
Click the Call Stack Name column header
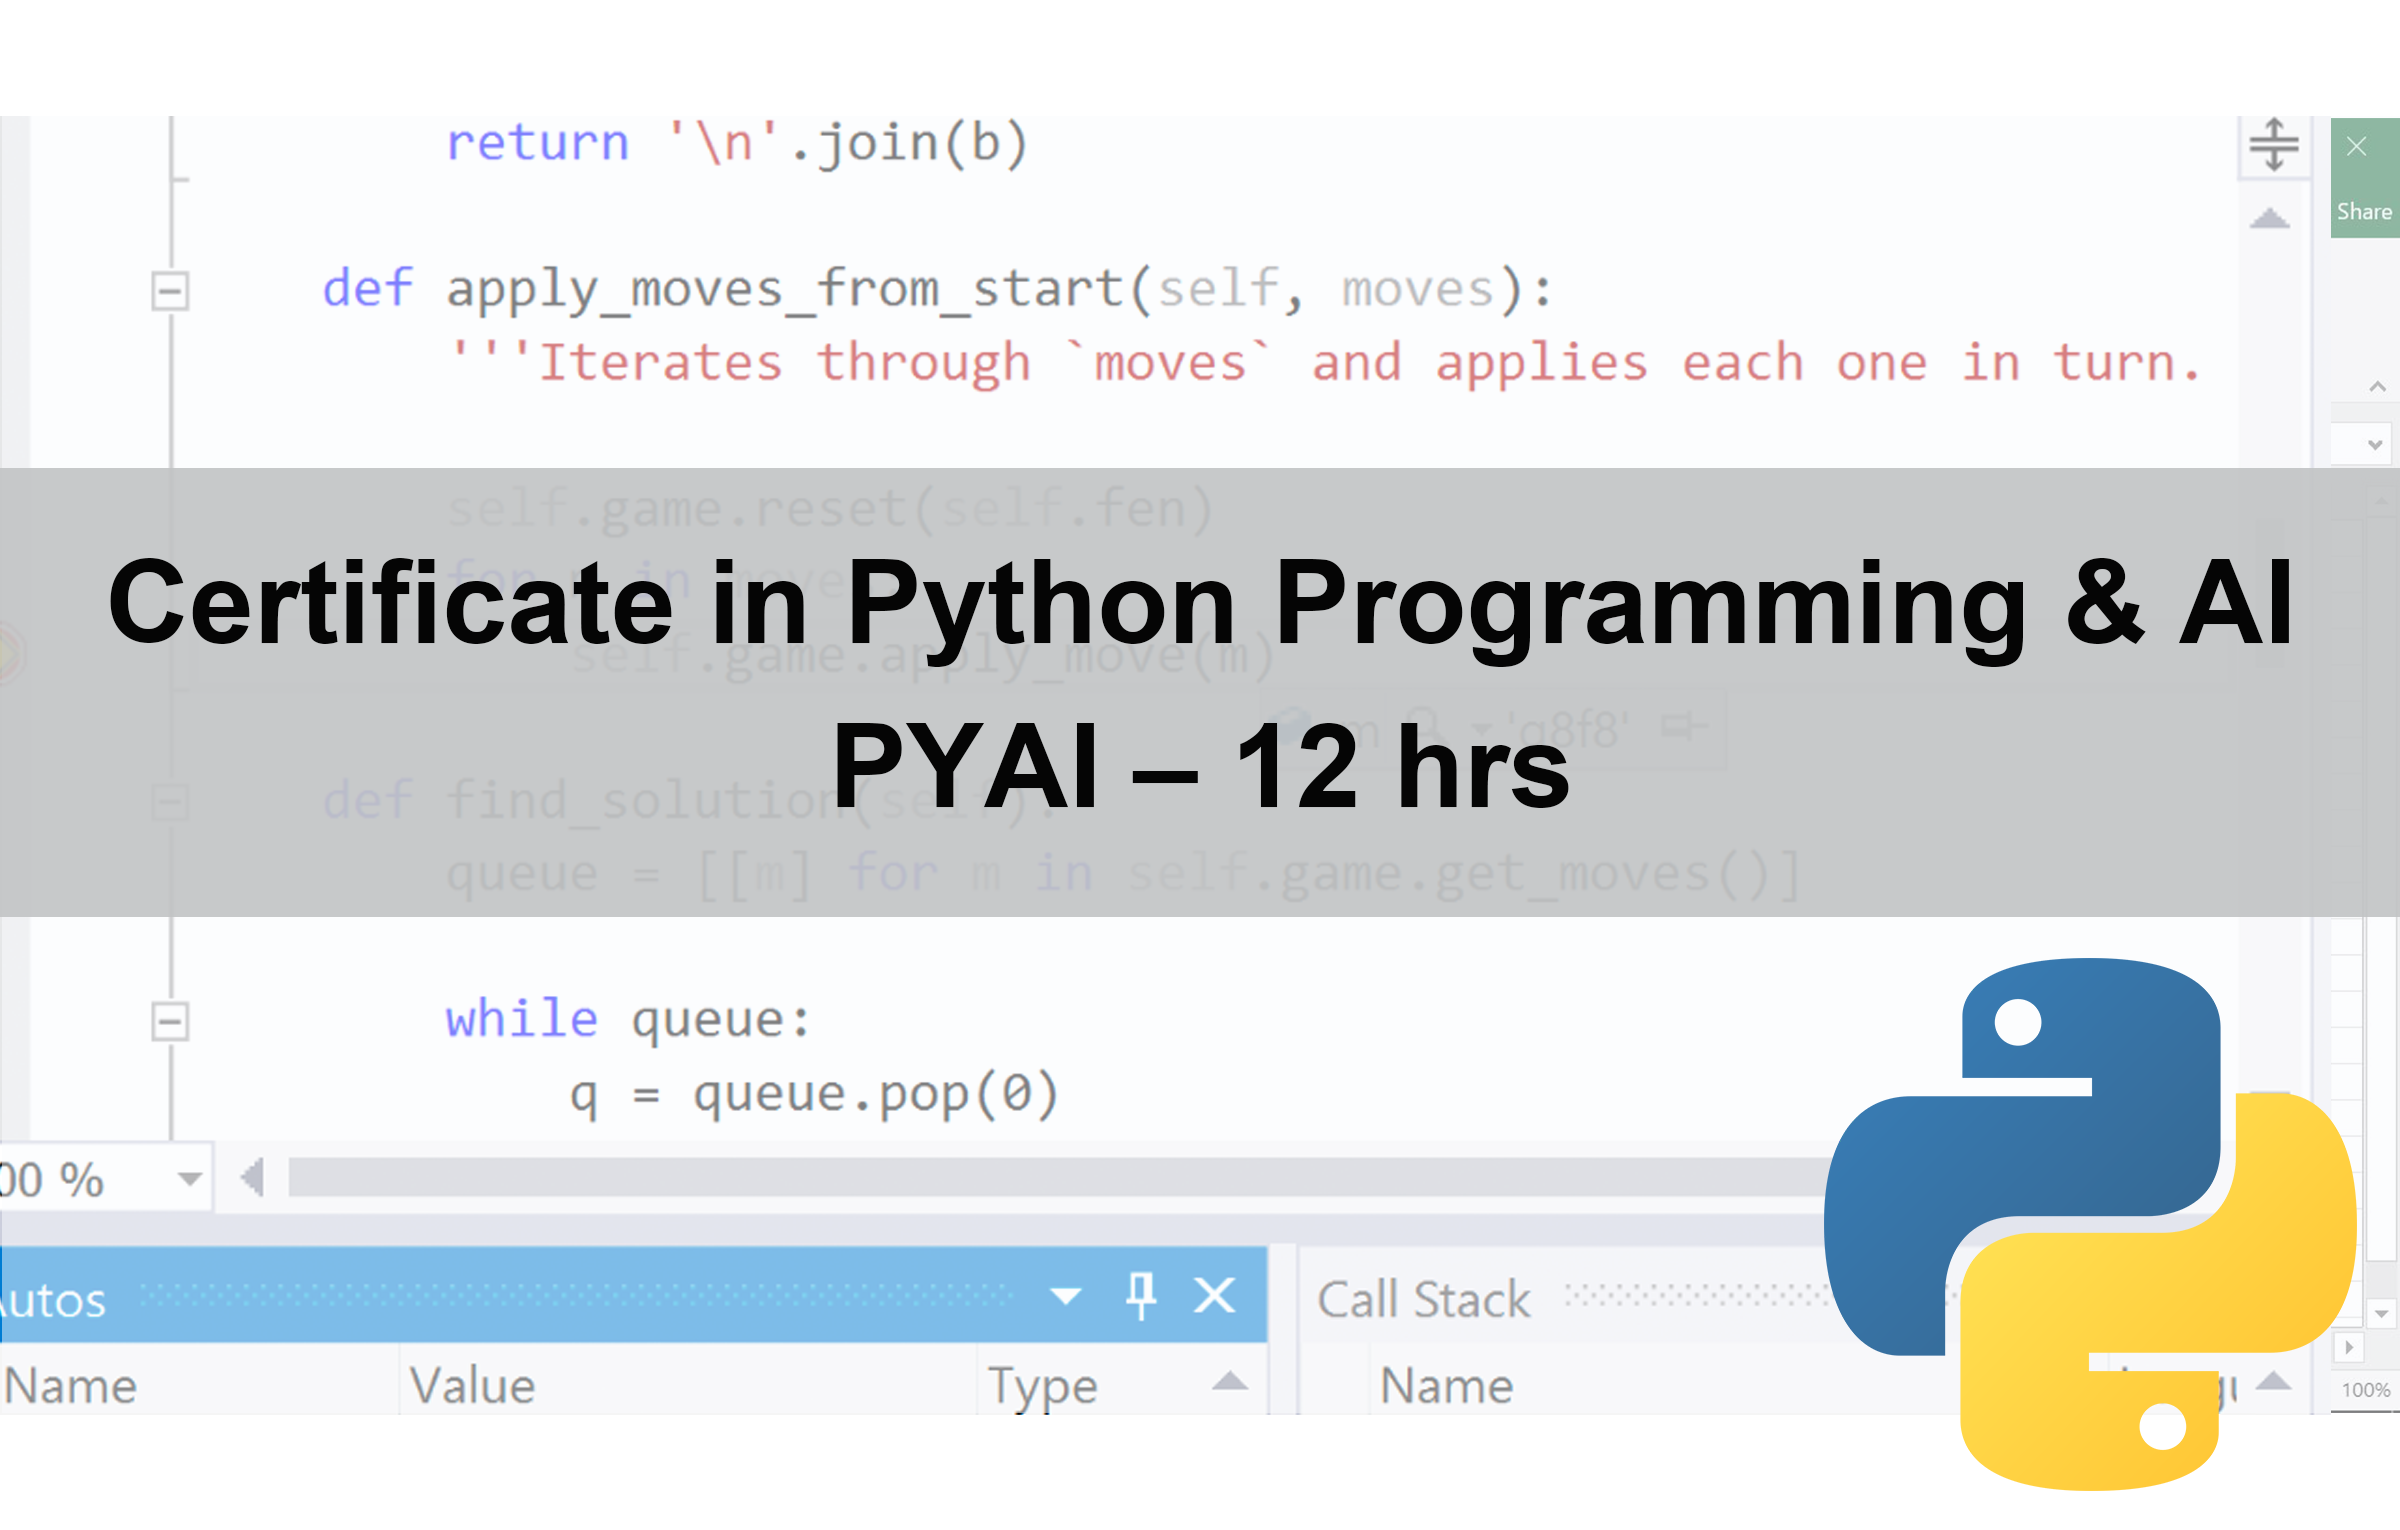[1446, 1386]
